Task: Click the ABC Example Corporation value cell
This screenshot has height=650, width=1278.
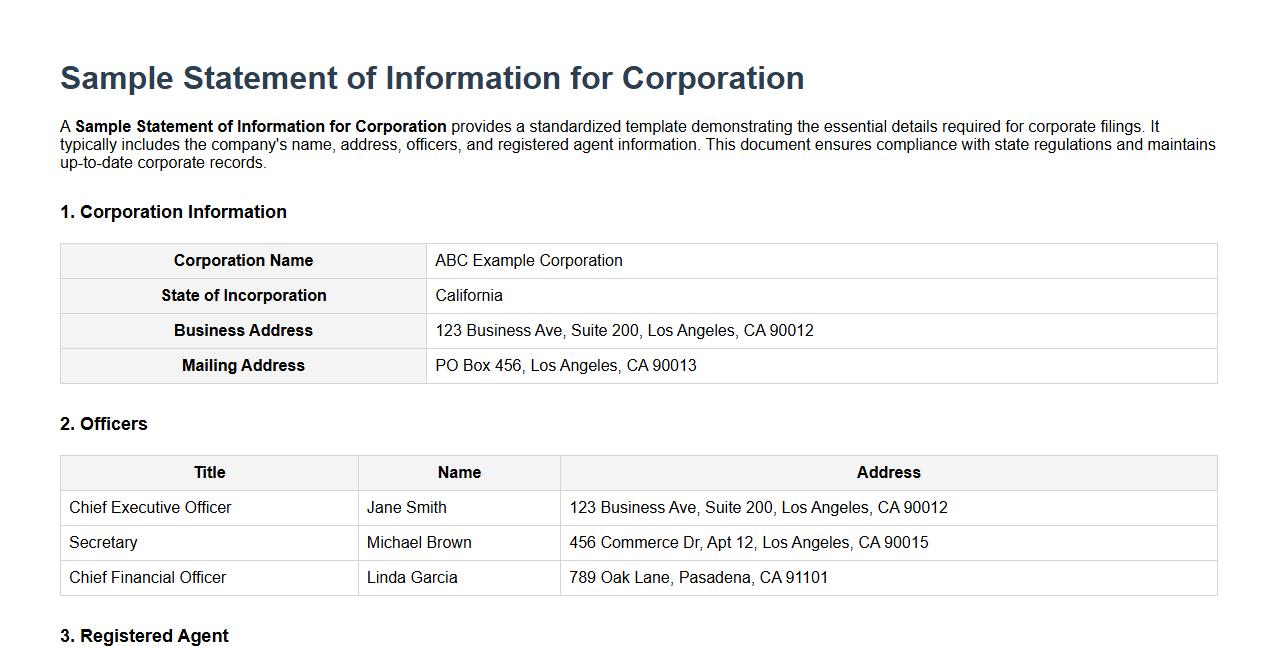Action: pyautogui.click(x=529, y=260)
